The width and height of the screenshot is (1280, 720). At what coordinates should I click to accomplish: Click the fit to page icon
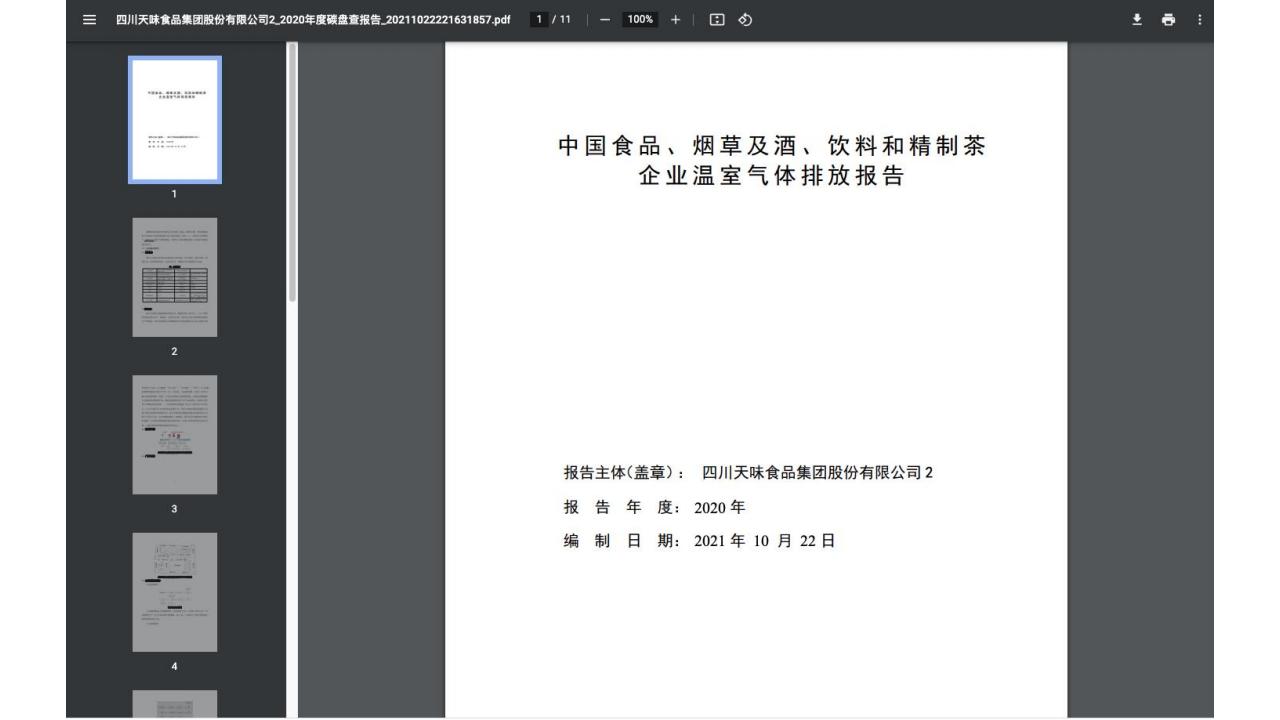(716, 19)
